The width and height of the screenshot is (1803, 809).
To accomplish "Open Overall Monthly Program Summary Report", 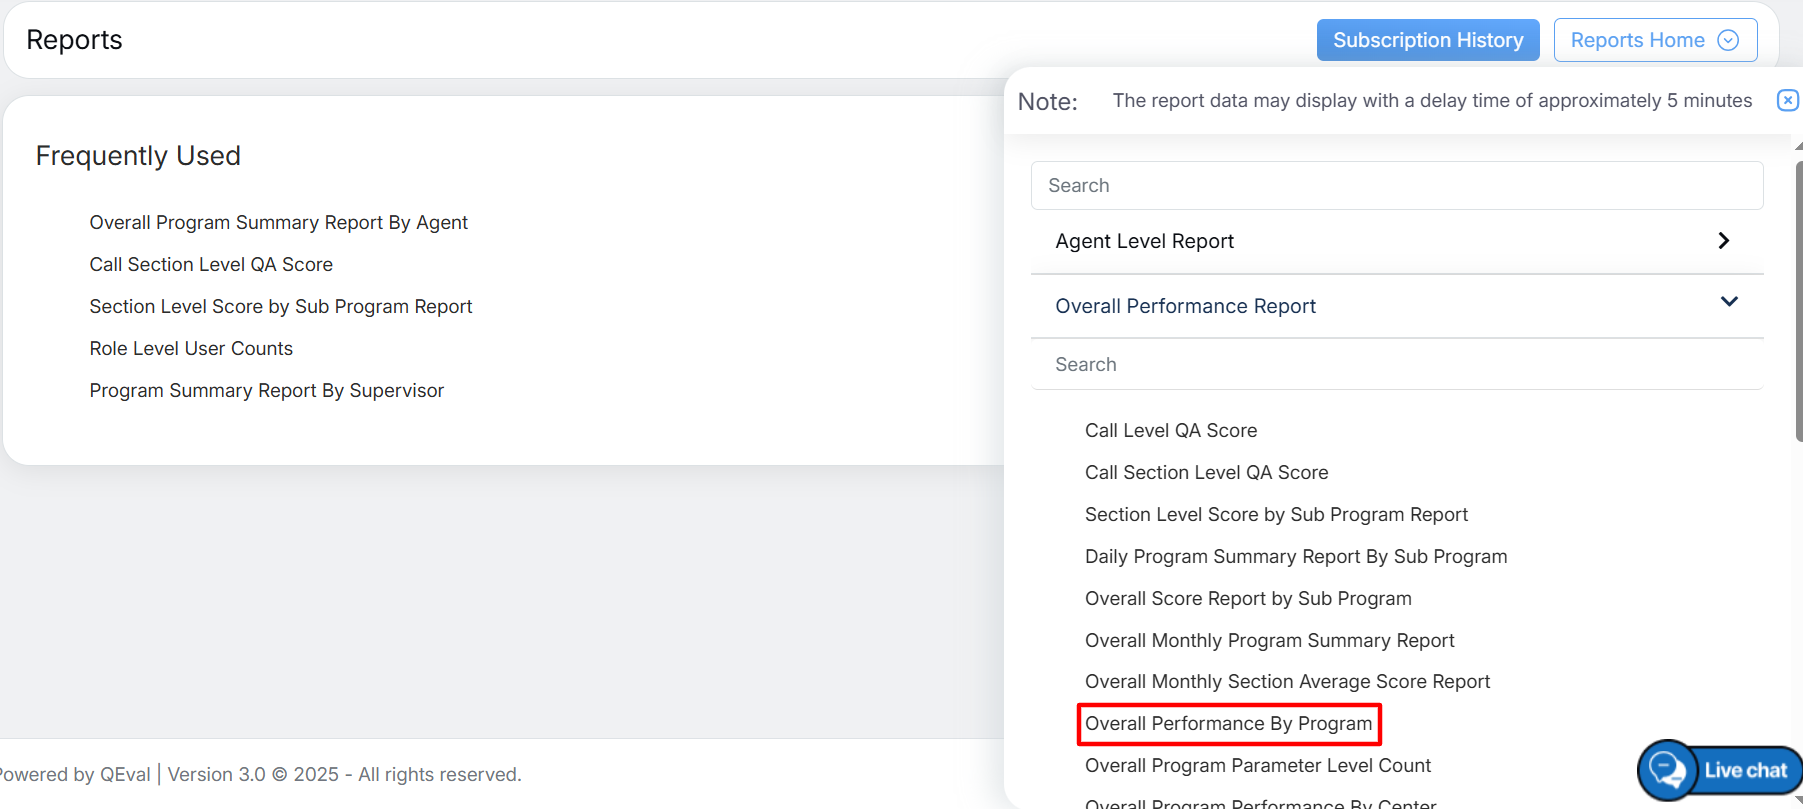I will [x=1269, y=641].
